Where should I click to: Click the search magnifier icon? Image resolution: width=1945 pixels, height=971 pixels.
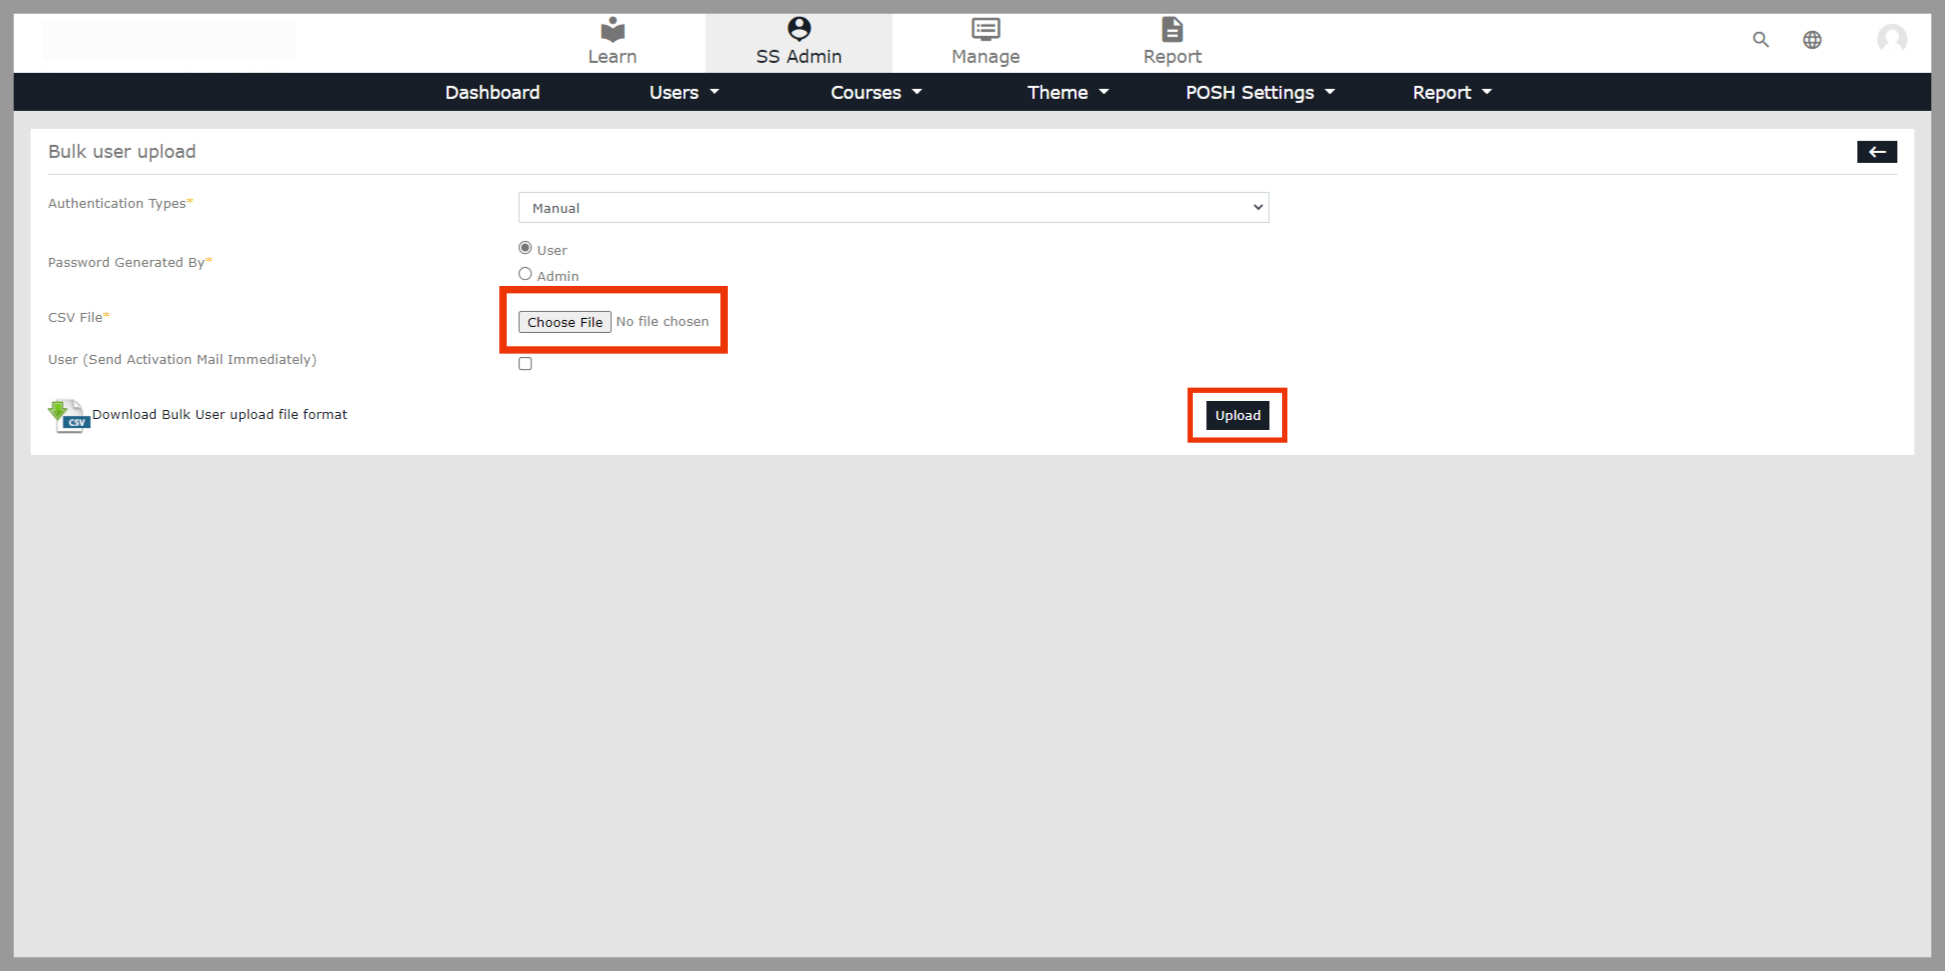pos(1760,40)
